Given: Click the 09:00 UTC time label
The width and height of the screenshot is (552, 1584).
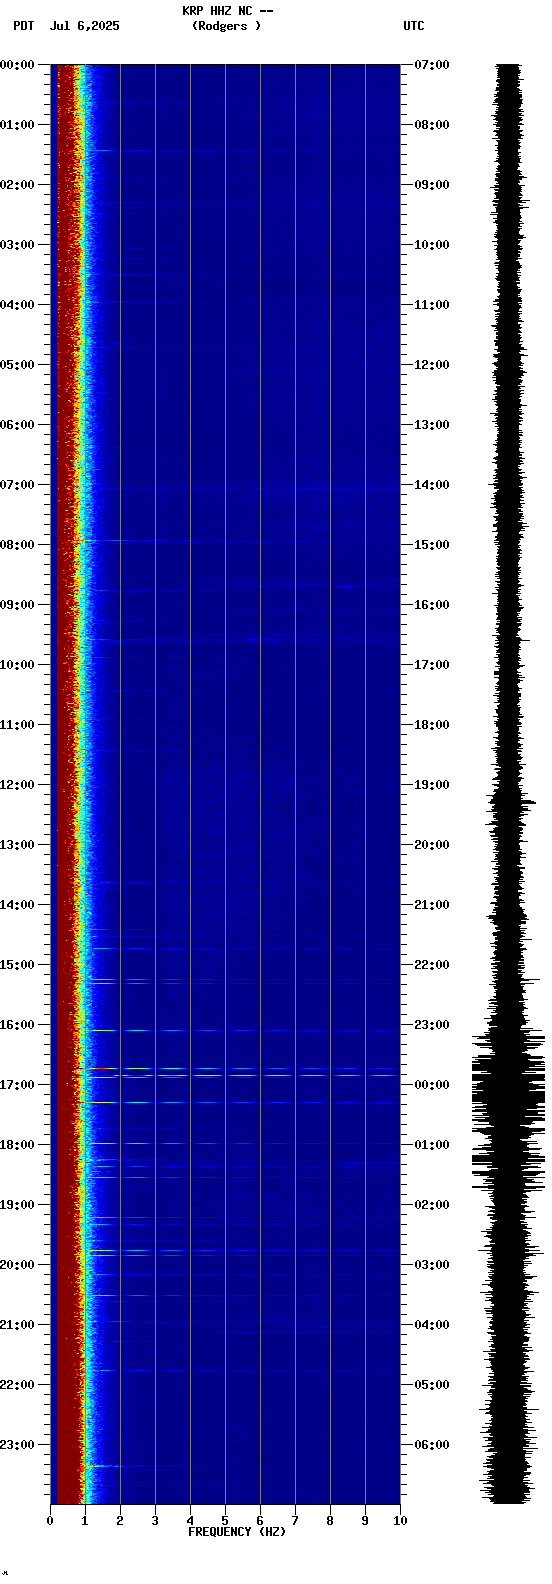Looking at the screenshot, I should (x=432, y=185).
